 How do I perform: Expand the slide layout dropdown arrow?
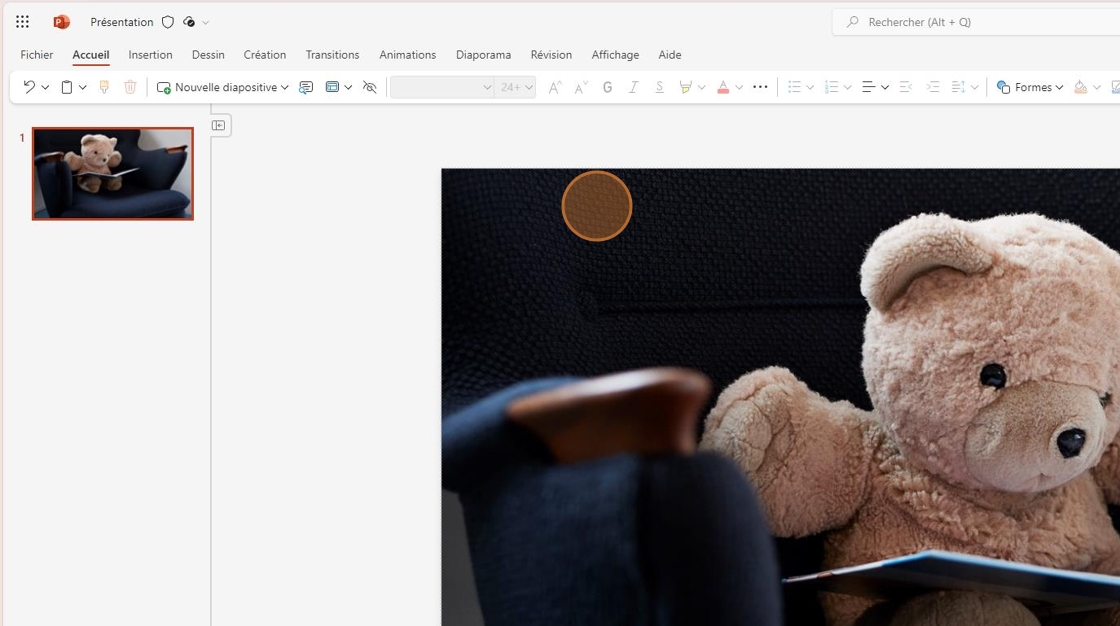(x=348, y=87)
